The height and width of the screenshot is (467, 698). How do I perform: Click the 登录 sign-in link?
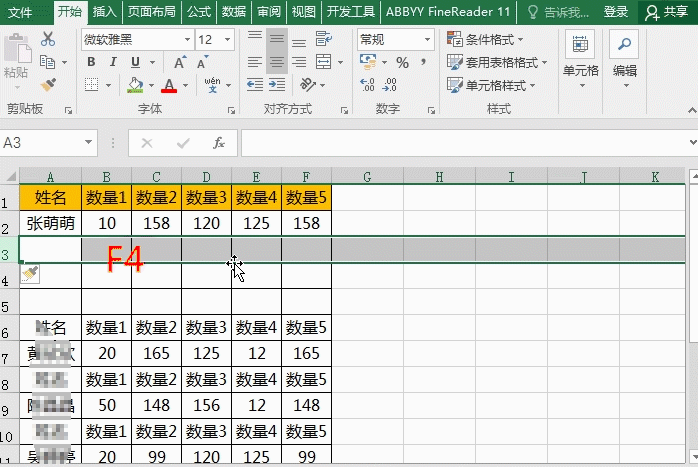[x=616, y=12]
